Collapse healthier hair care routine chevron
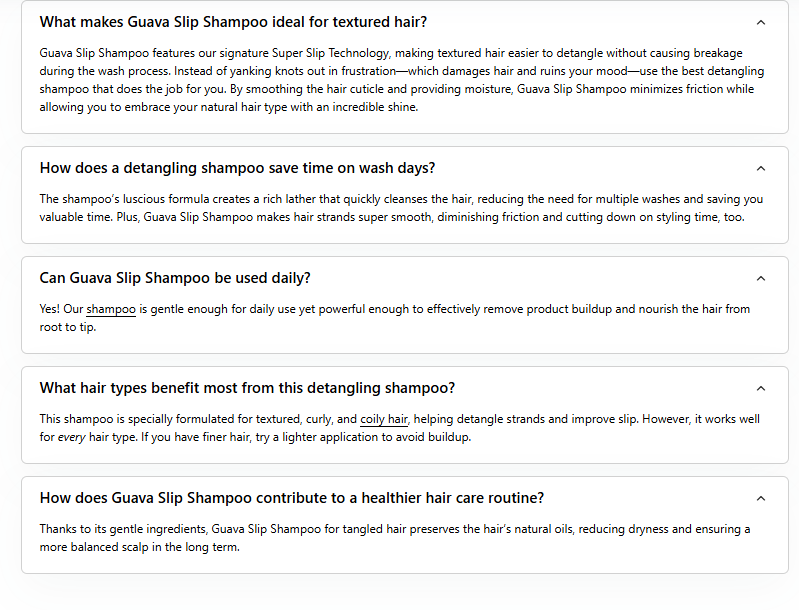Viewport: 799px width, 610px height. point(761,498)
